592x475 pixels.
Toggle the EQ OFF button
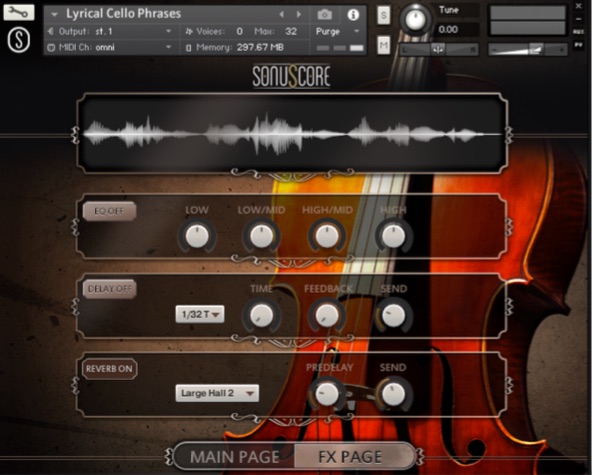point(109,211)
